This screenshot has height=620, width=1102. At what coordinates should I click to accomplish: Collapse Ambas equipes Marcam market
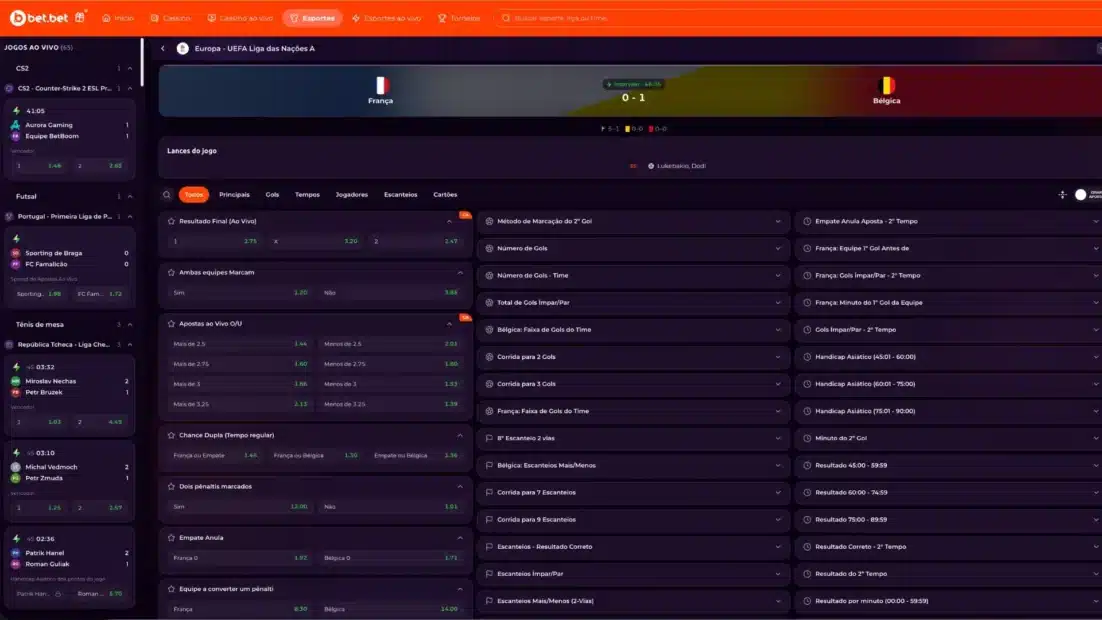point(460,273)
